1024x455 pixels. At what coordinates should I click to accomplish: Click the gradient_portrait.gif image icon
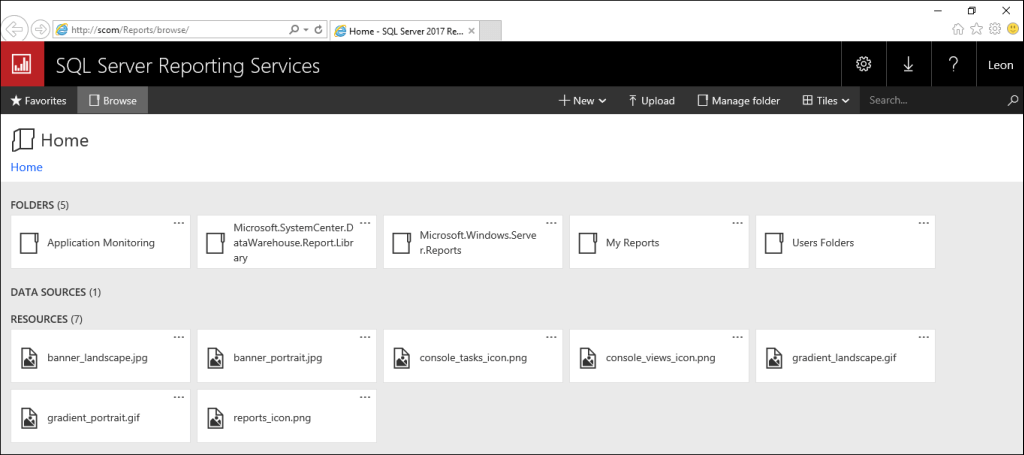[x=29, y=418]
